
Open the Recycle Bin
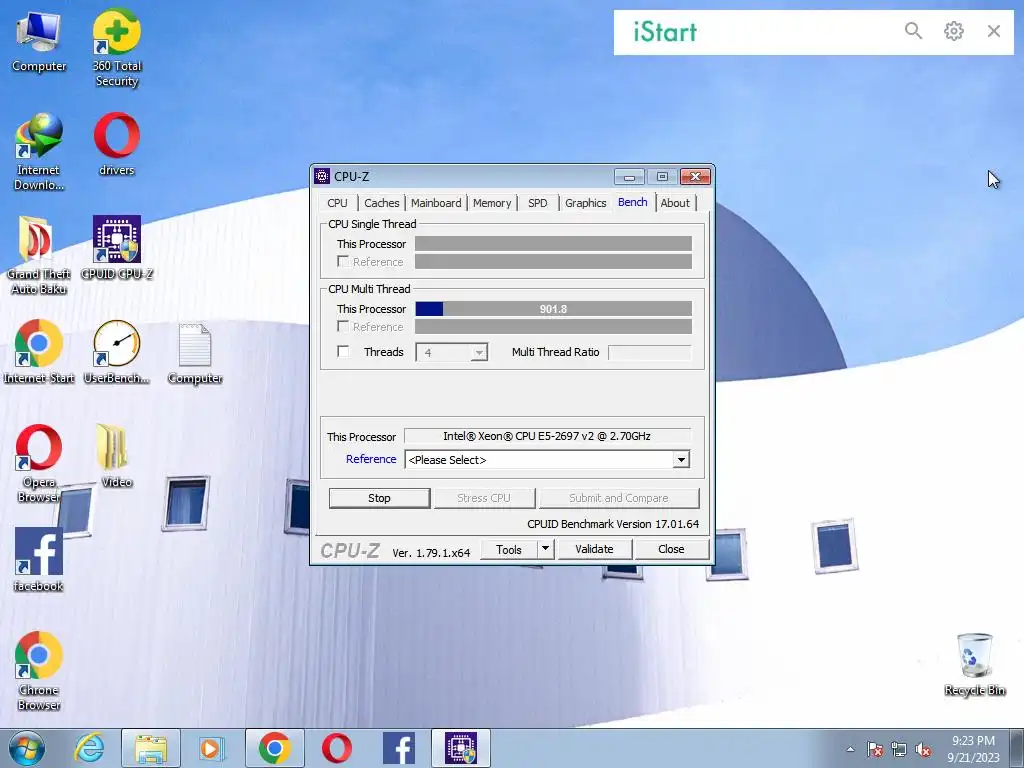click(x=974, y=664)
